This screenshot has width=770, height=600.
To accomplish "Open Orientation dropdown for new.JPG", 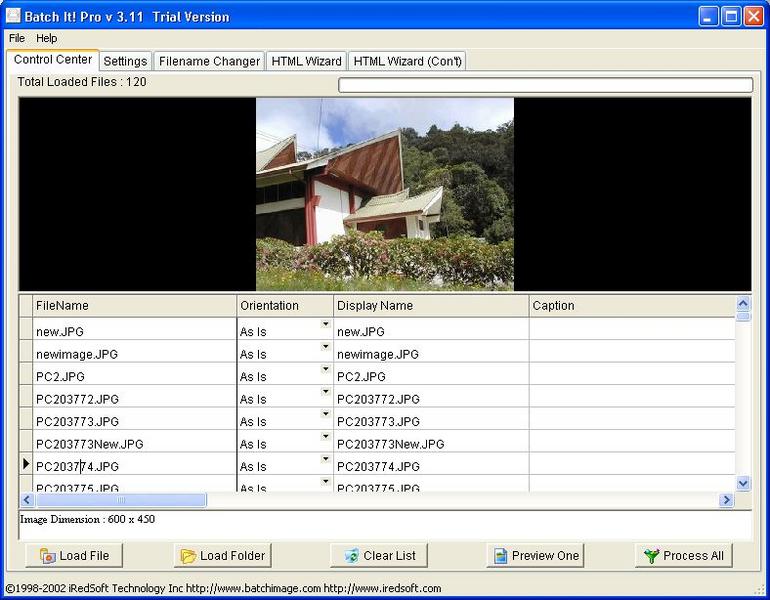I will 325,324.
